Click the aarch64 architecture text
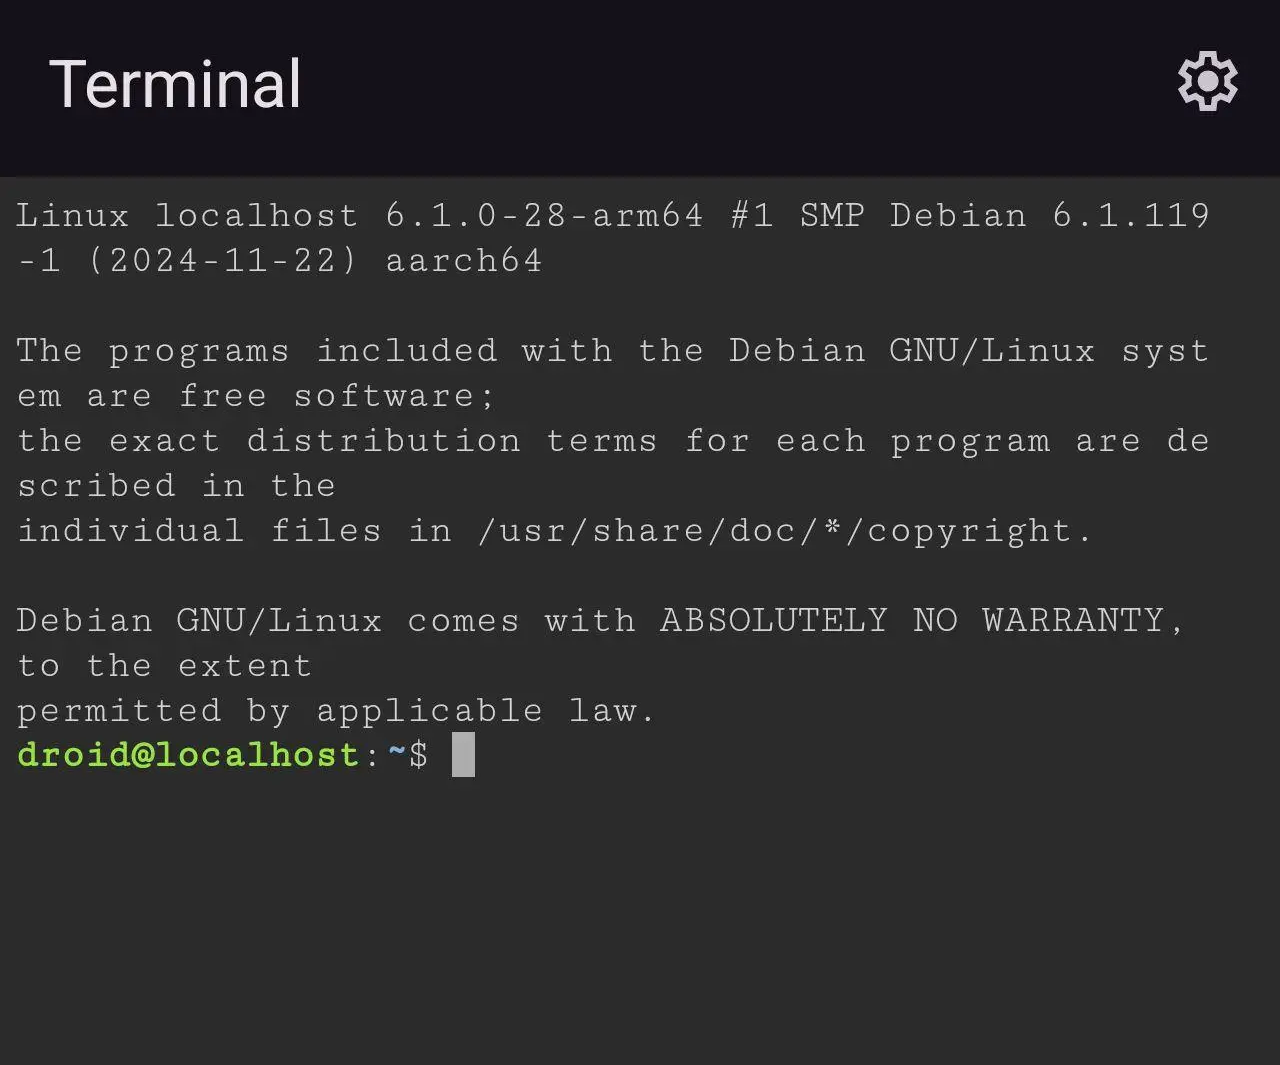The image size is (1280, 1065). tap(464, 261)
